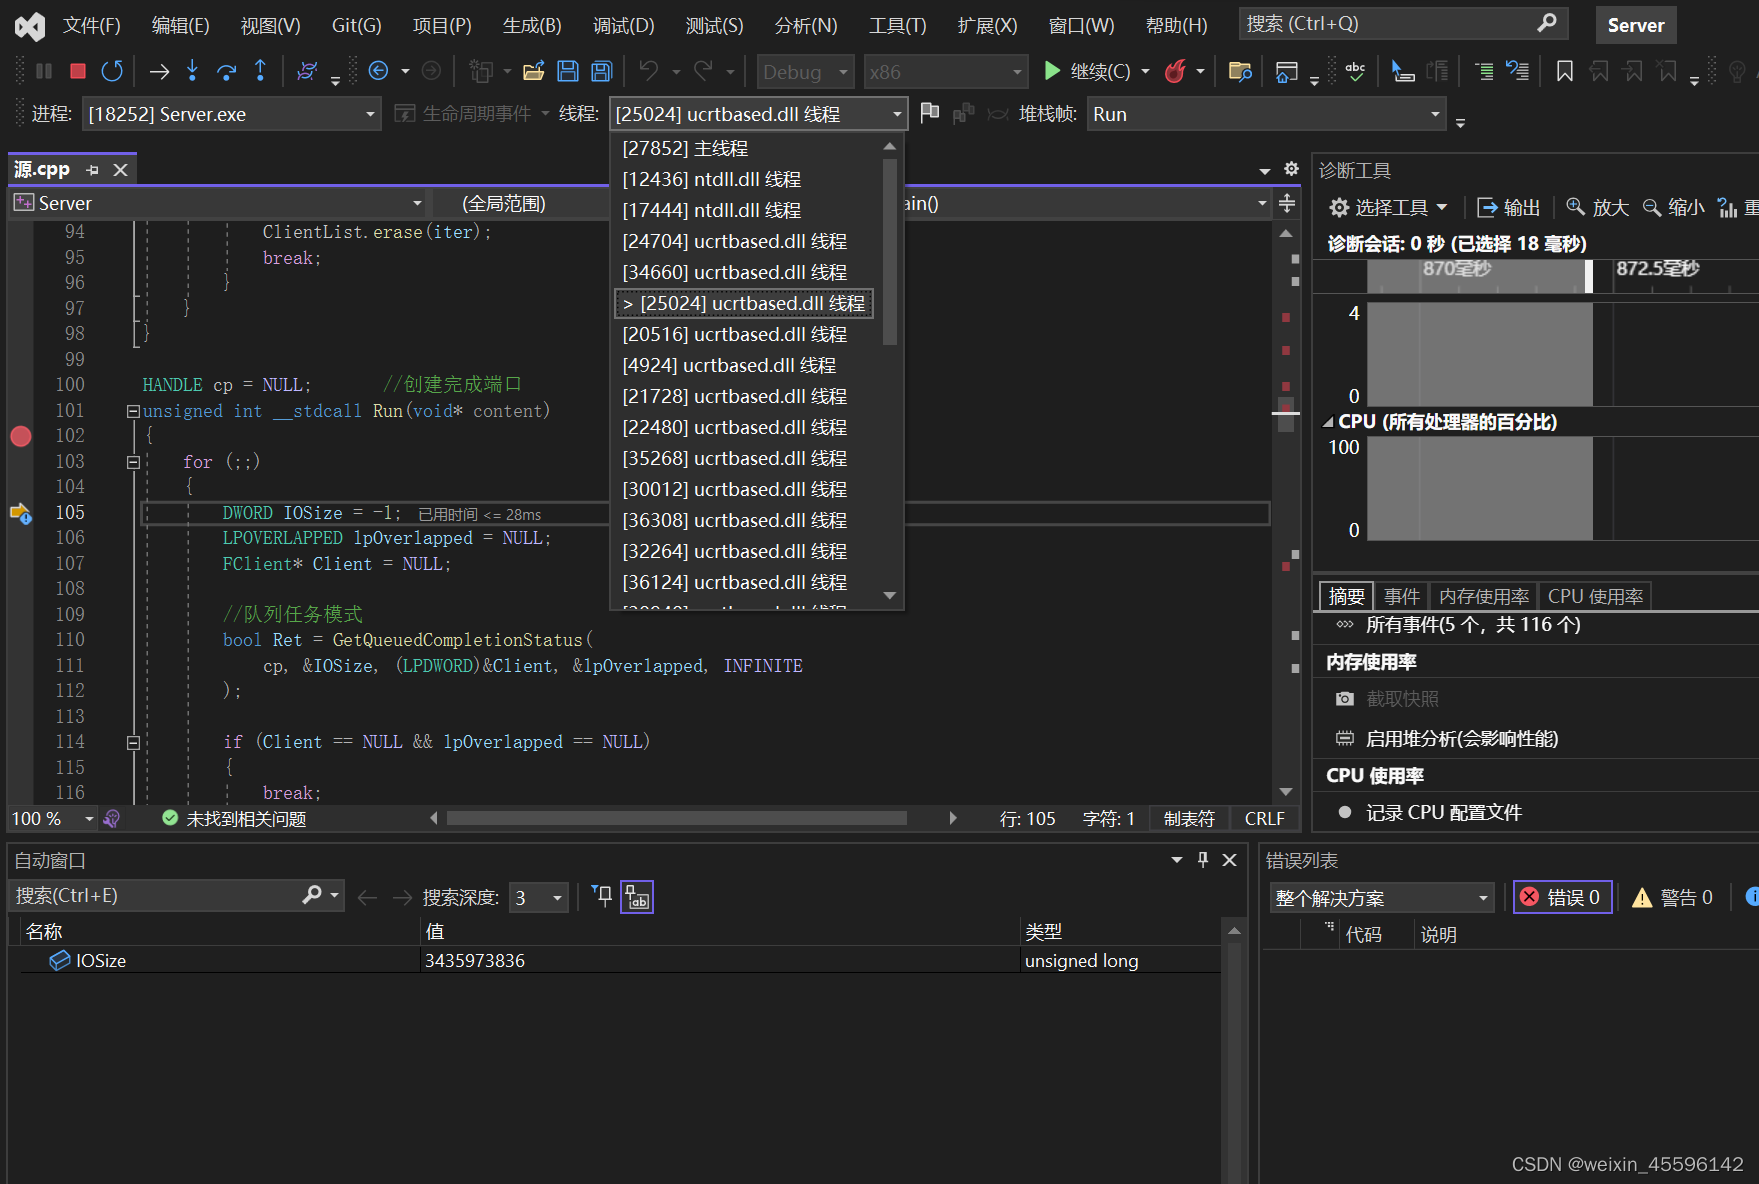The height and width of the screenshot is (1184, 1759).
Task: Click the 错误 0 filter button
Action: (x=1562, y=896)
